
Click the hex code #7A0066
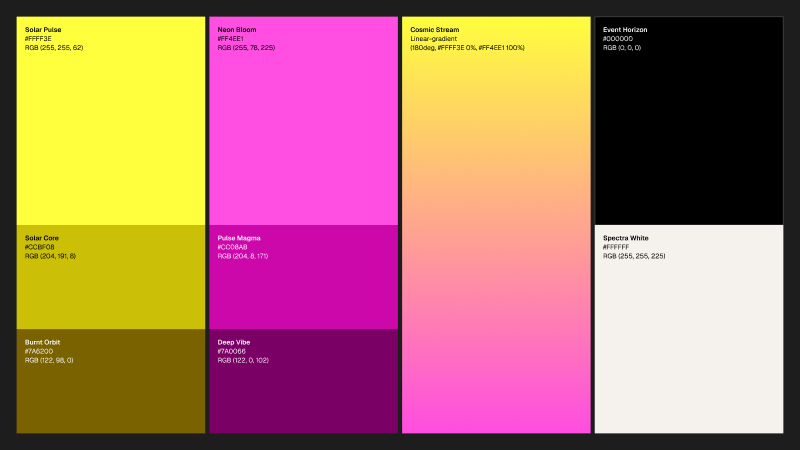(x=232, y=352)
